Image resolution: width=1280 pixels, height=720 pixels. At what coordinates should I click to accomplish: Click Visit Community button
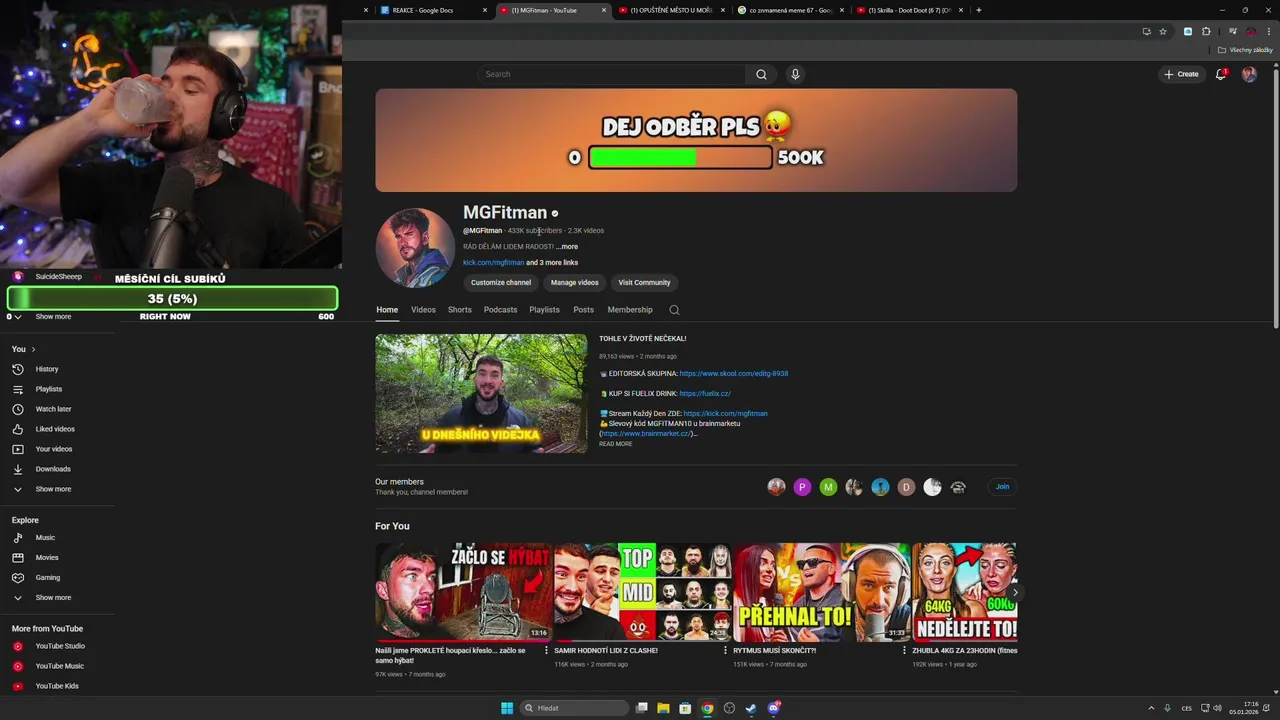pos(644,283)
